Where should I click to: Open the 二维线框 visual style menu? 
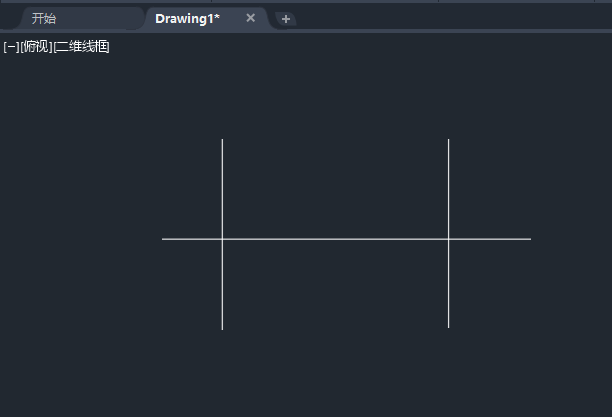[x=82, y=46]
